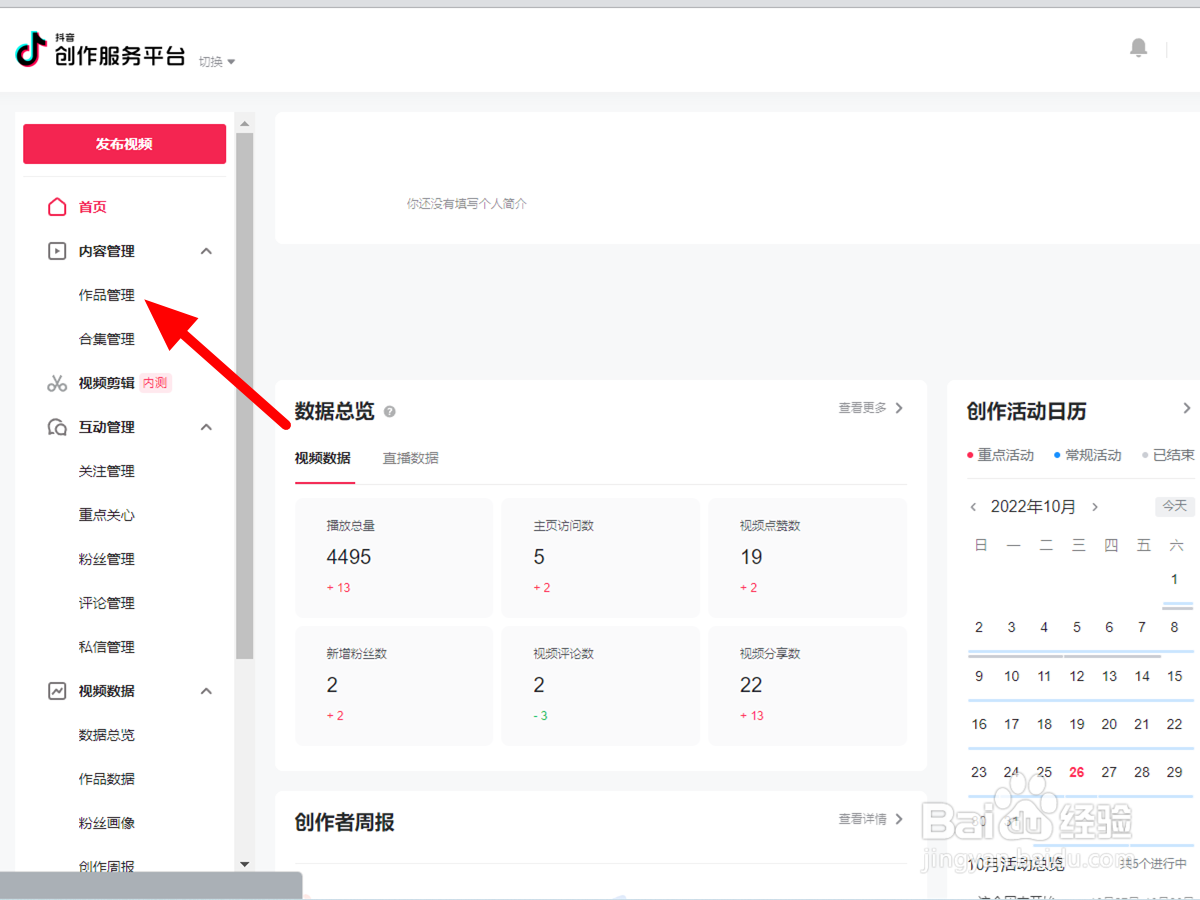This screenshot has width=1200, height=900.
Task: Click 发布视频 button
Action: pyautogui.click(x=124, y=144)
